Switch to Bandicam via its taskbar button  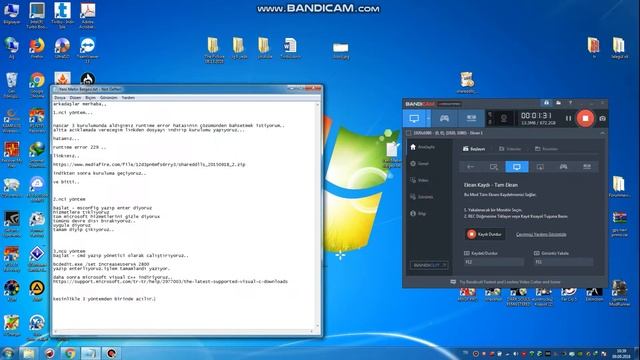tap(111, 353)
